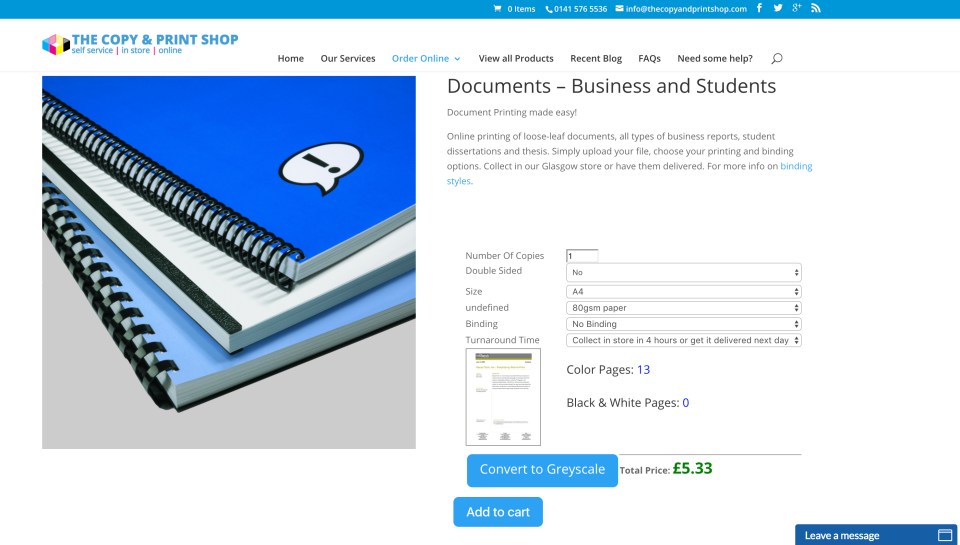This screenshot has height=545, width=960.
Task: Click the Convert to Greyscale button
Action: tap(542, 470)
